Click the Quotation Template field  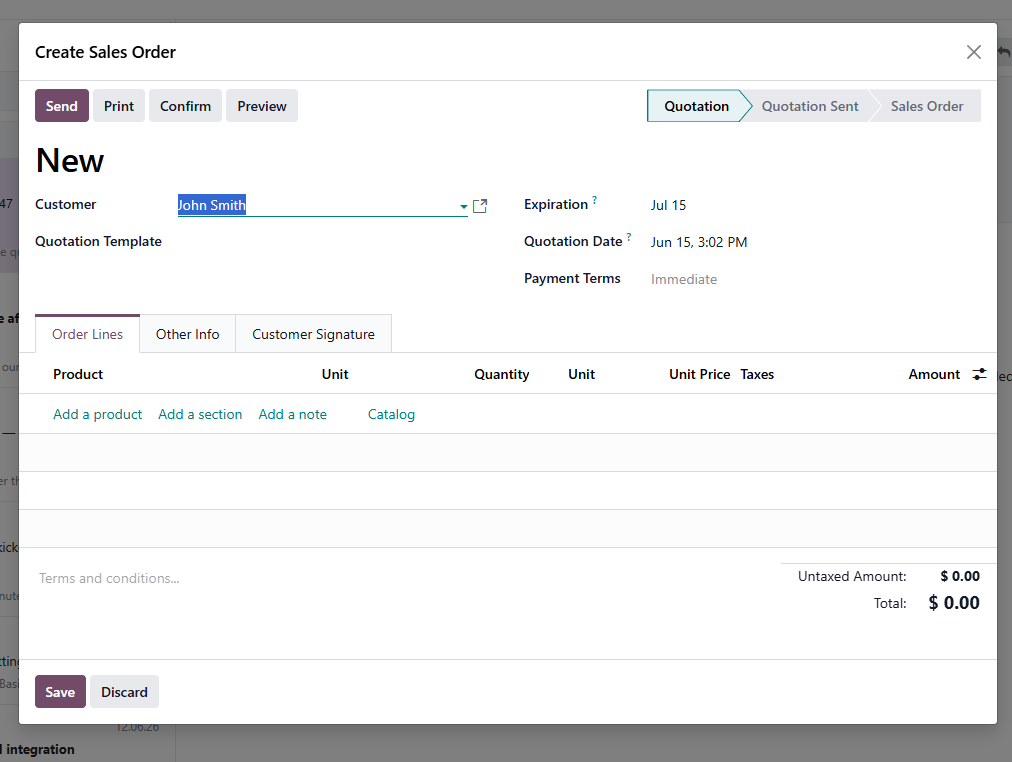tap(322, 242)
